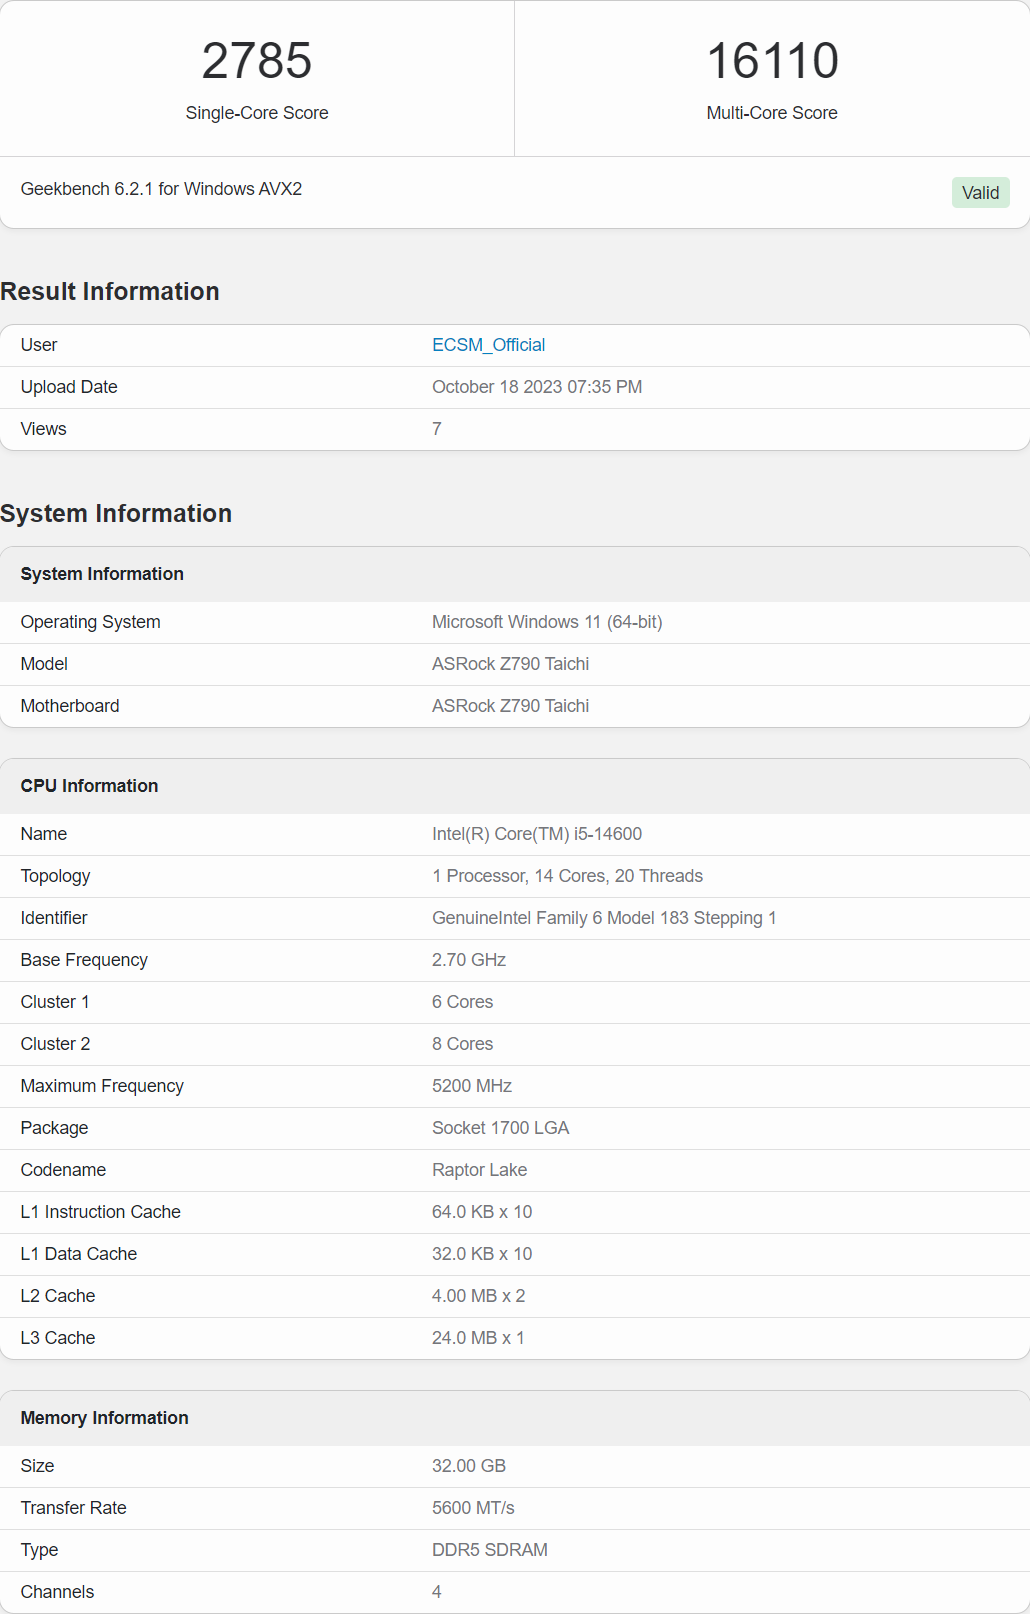Click the Microsoft Windows 11 (64-bit) value
This screenshot has width=1030, height=1614.
coord(547,622)
